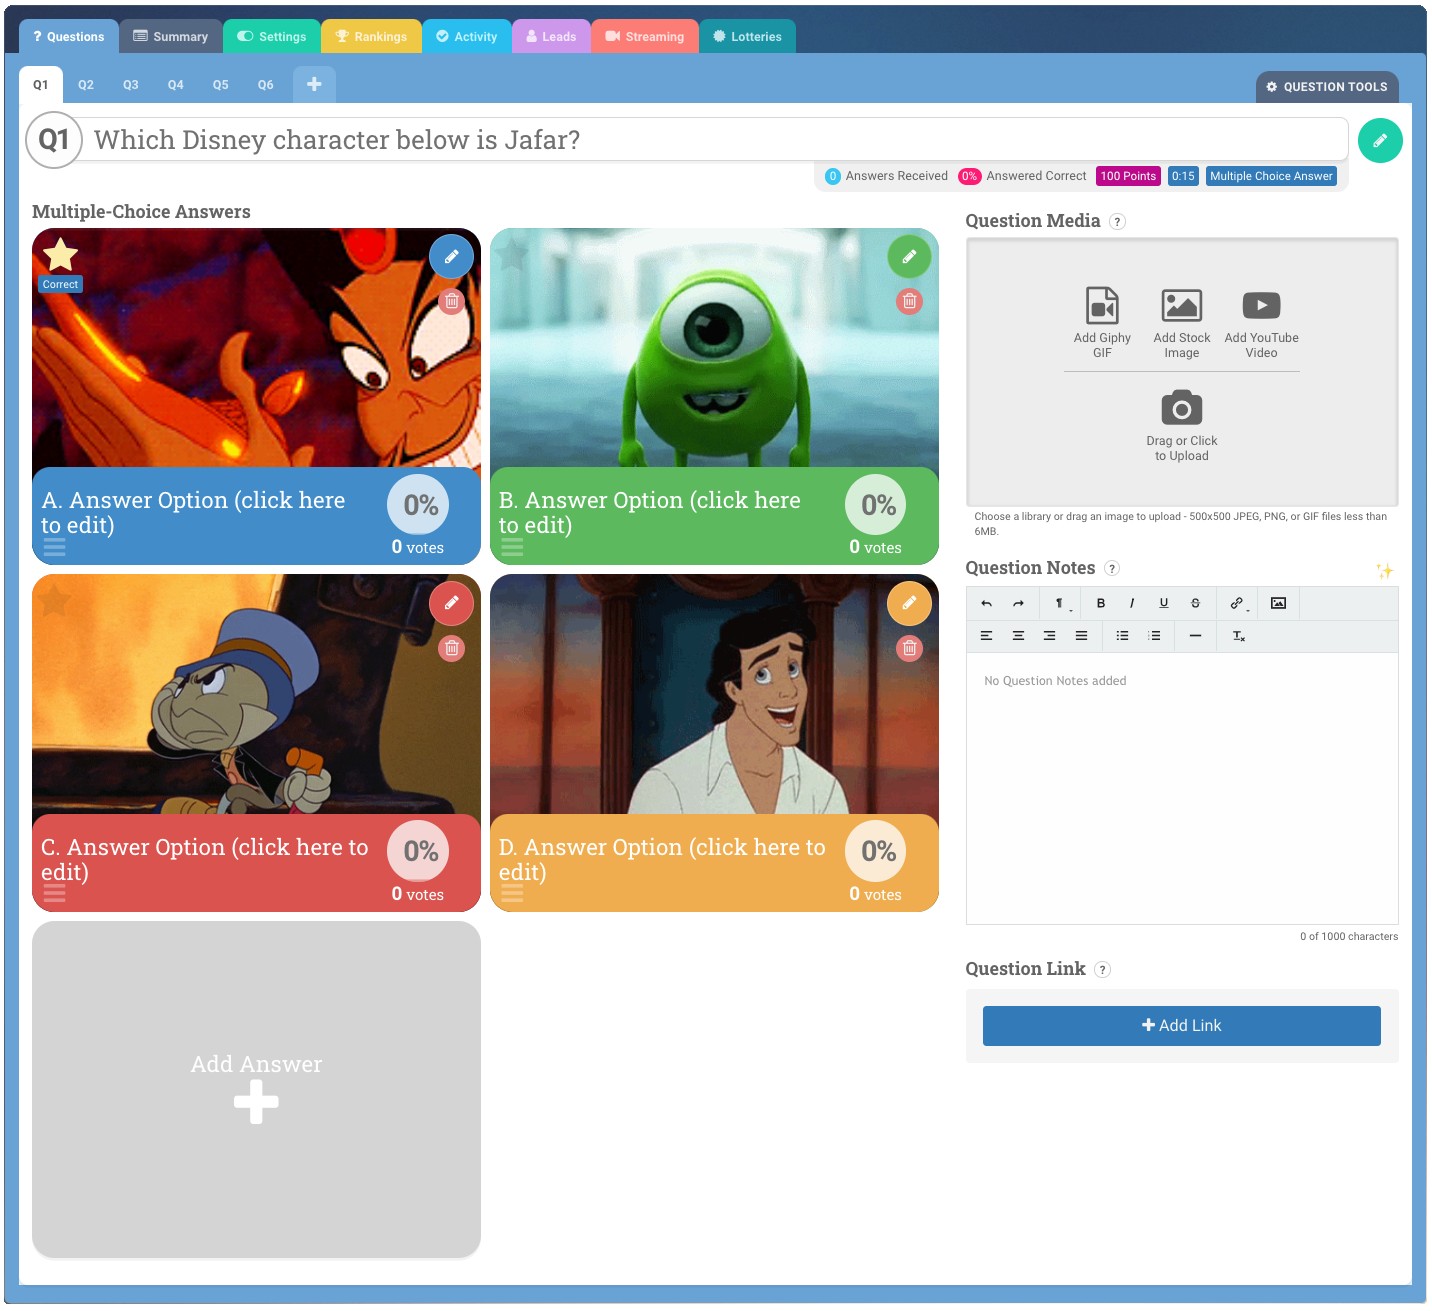
Task: Select question tab Q2
Action: [86, 85]
